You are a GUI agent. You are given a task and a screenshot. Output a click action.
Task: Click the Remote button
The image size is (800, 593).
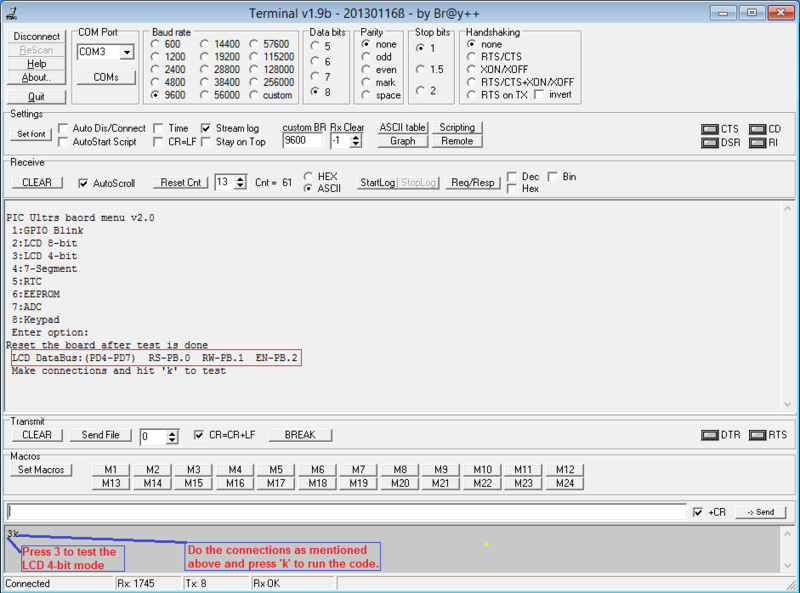[457, 141]
